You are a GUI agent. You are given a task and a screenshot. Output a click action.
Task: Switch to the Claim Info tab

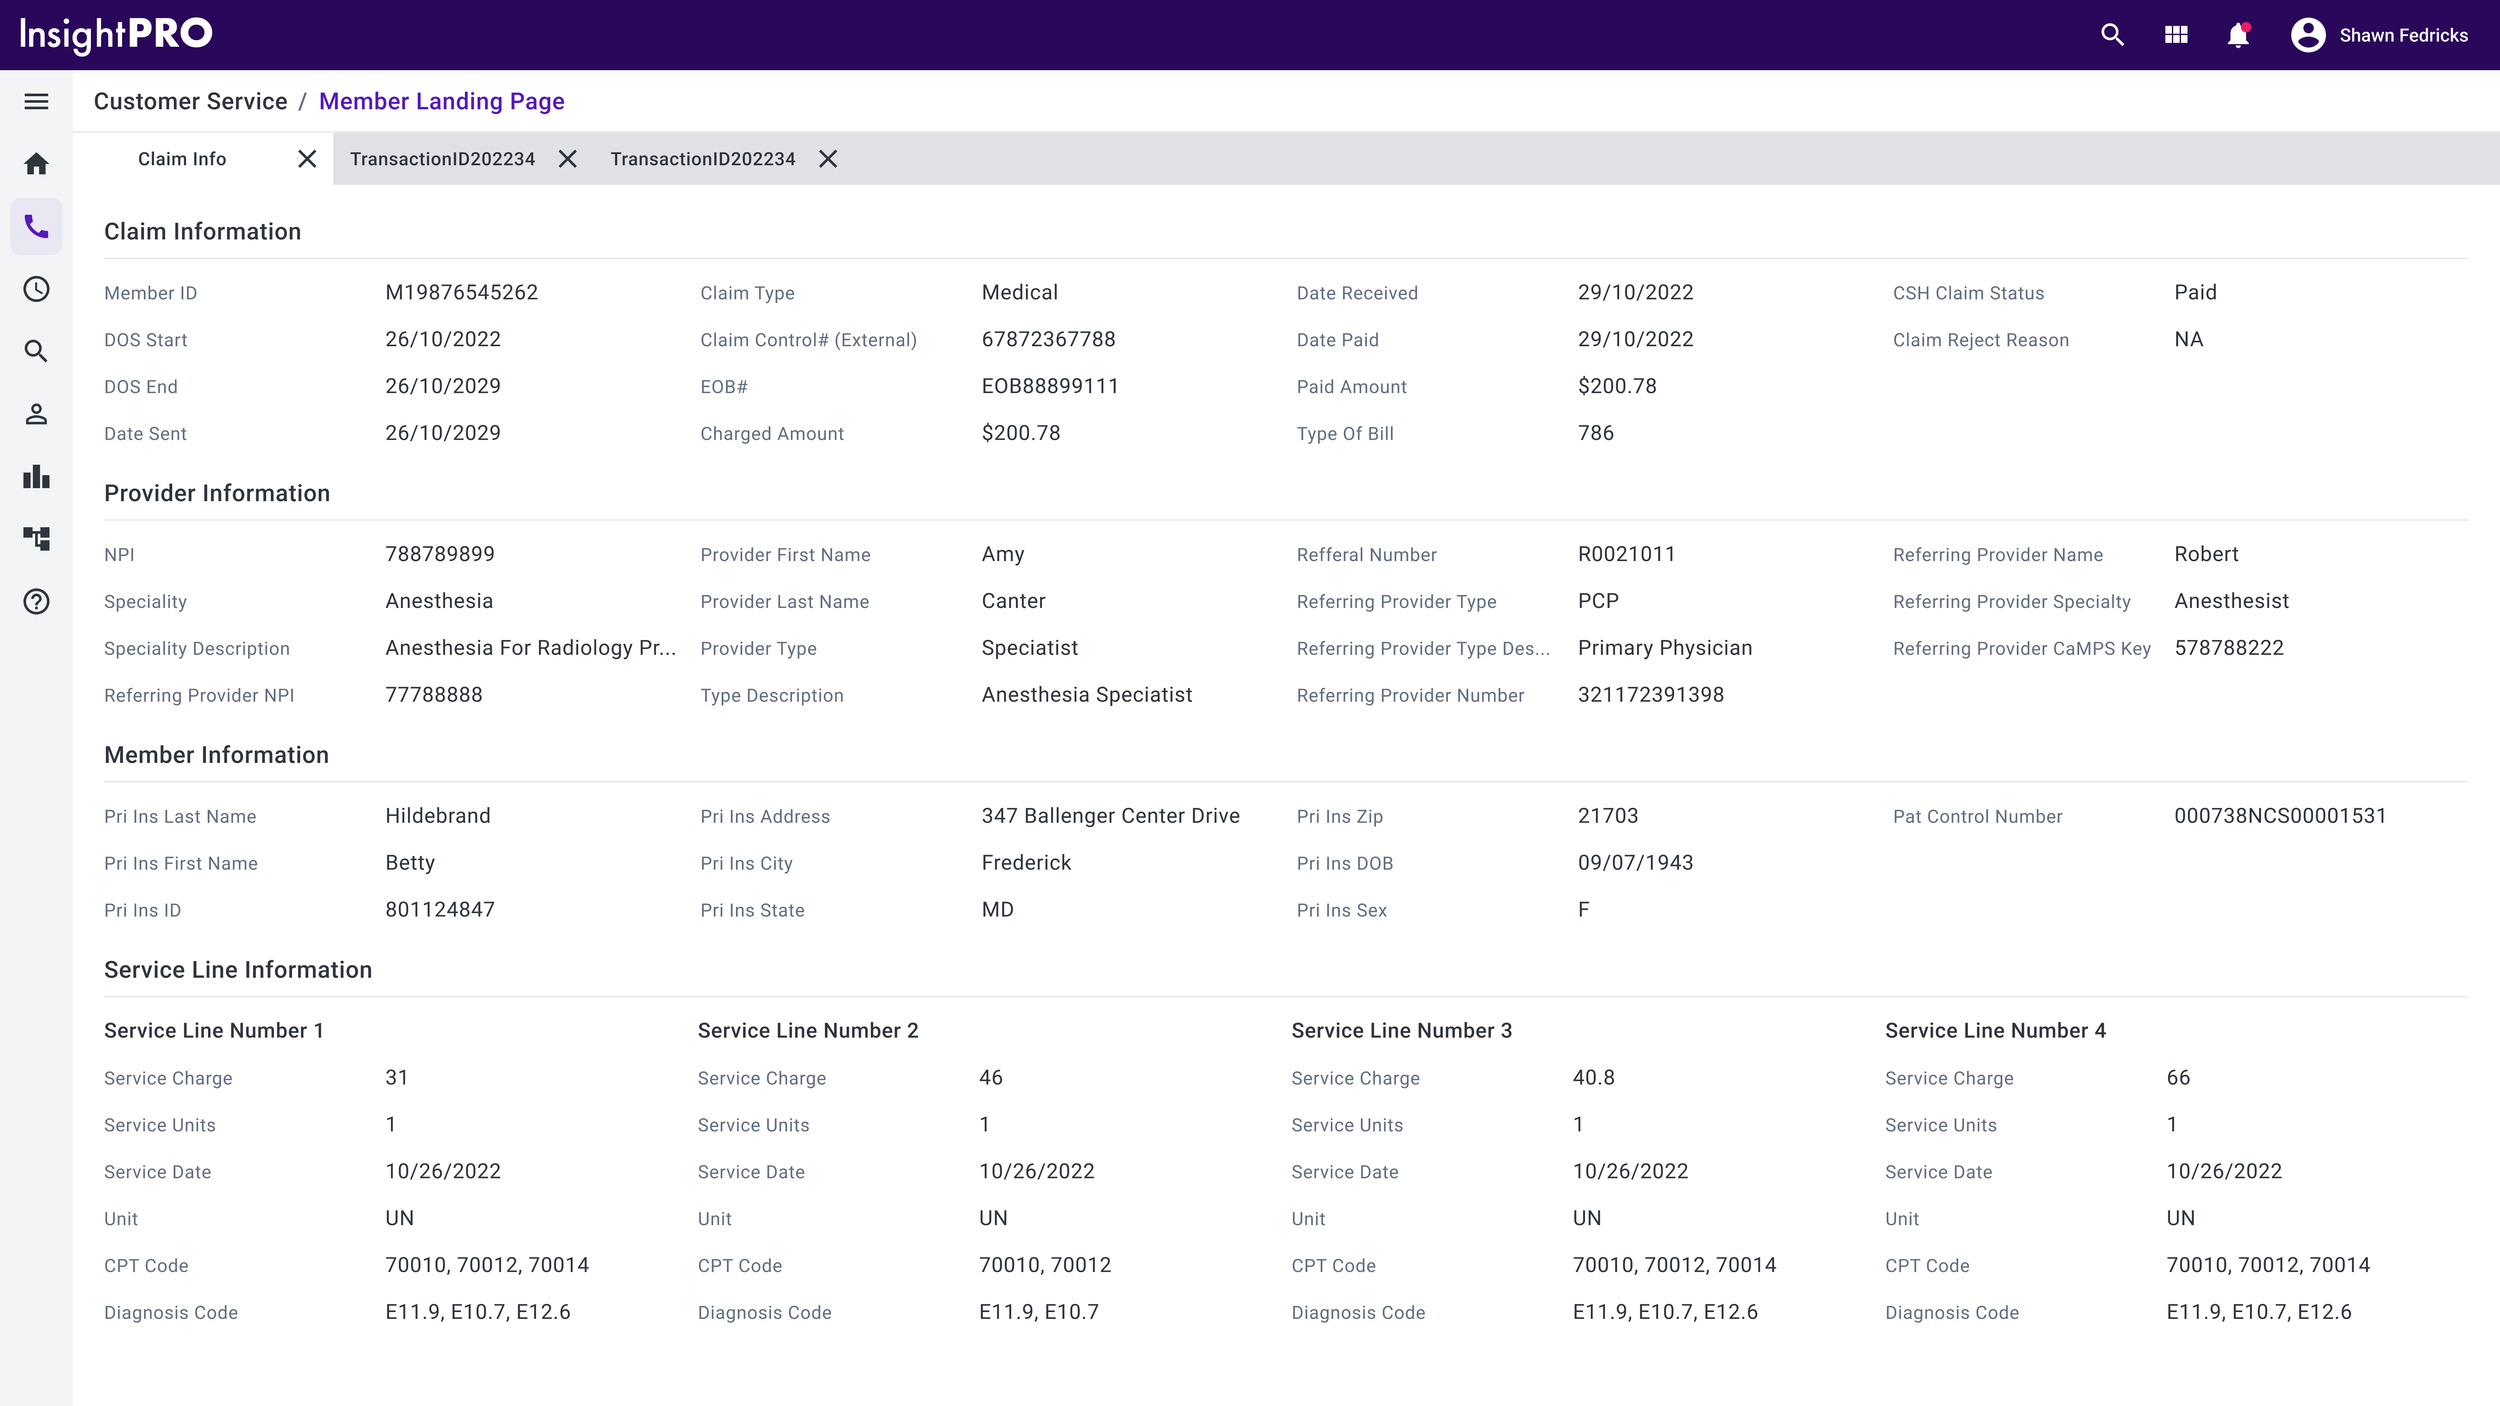pos(182,159)
